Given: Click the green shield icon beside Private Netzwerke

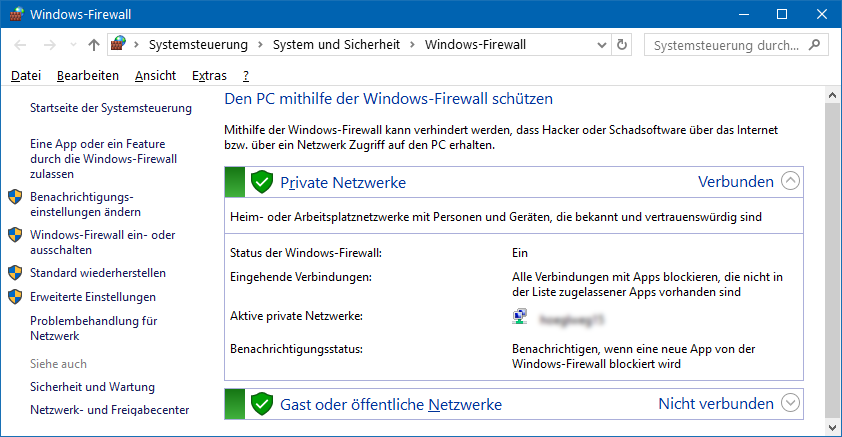Looking at the screenshot, I should (x=262, y=182).
